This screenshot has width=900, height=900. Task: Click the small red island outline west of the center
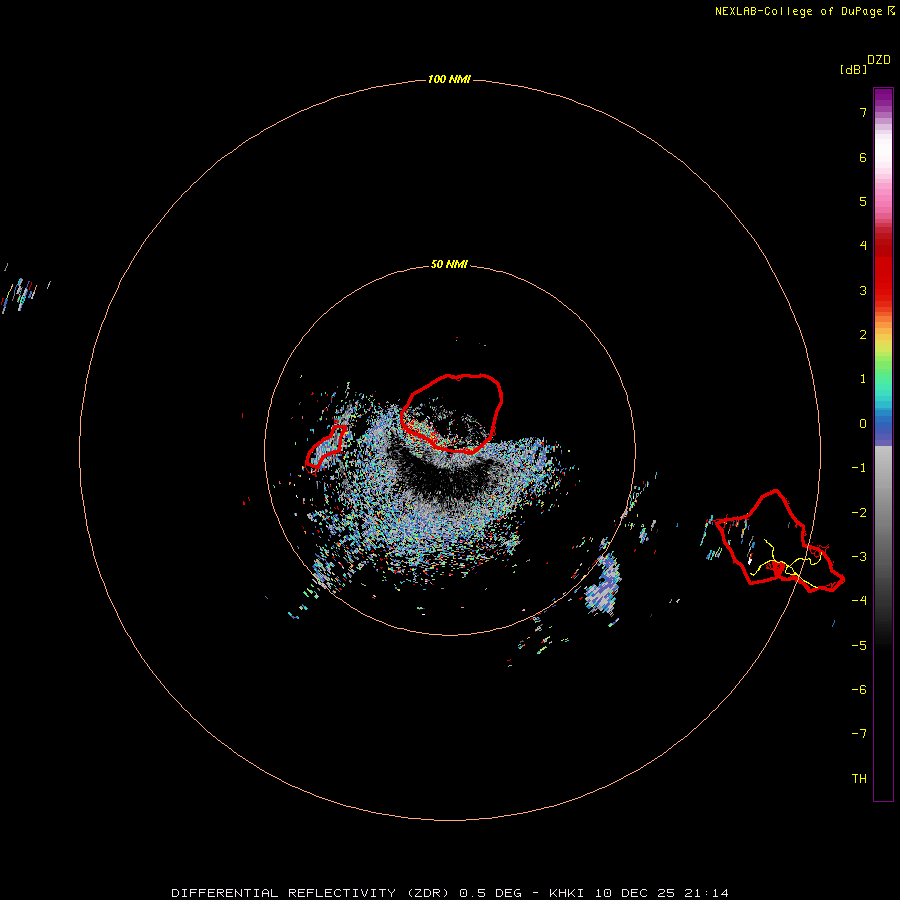[x=325, y=447]
